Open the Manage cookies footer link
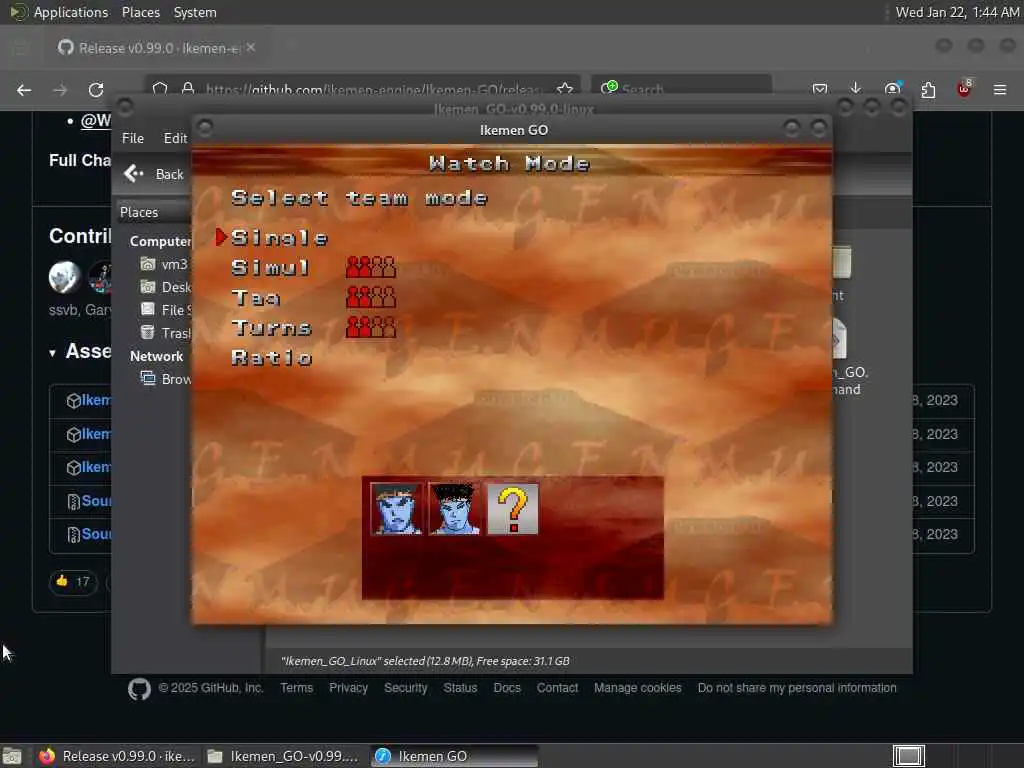The height and width of the screenshot is (768, 1024). tap(637, 688)
